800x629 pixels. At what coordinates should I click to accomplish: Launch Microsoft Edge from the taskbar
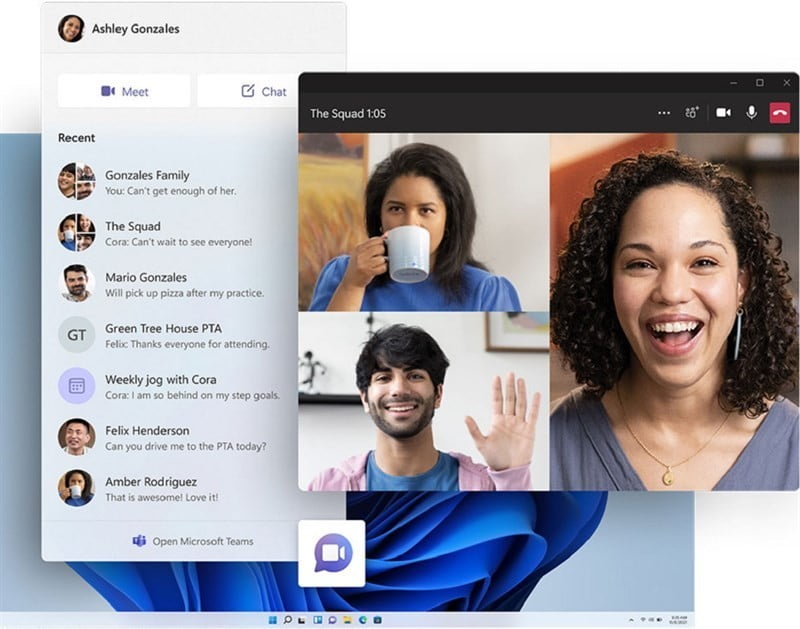click(362, 619)
